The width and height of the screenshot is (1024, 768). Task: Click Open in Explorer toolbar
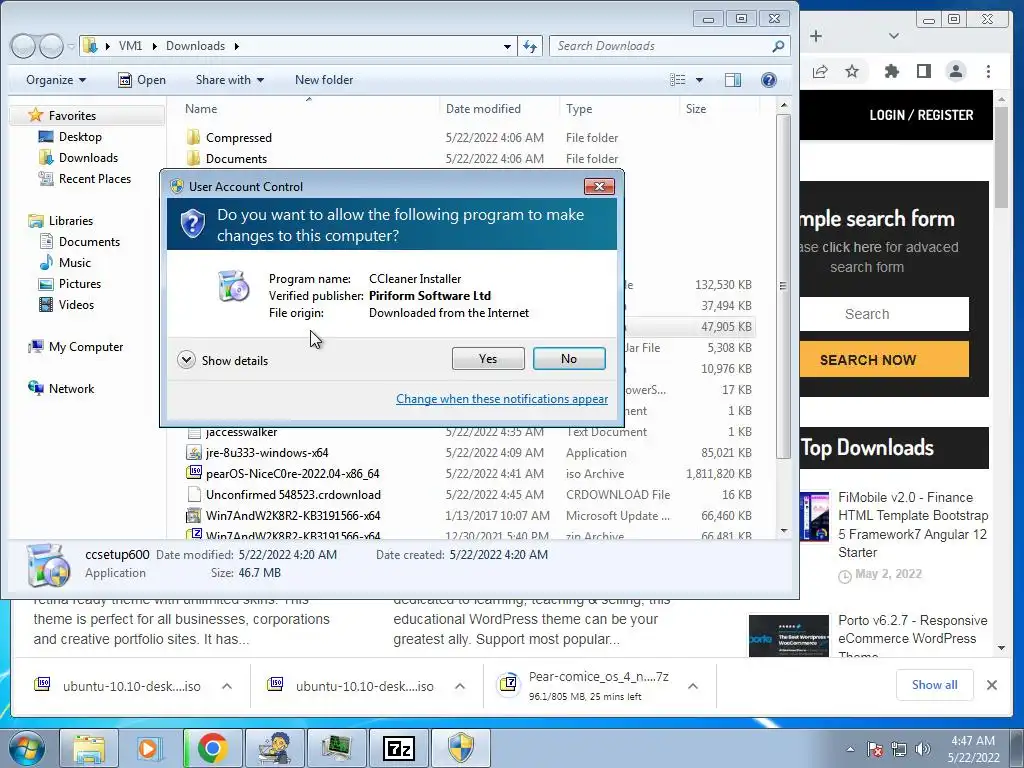click(142, 80)
